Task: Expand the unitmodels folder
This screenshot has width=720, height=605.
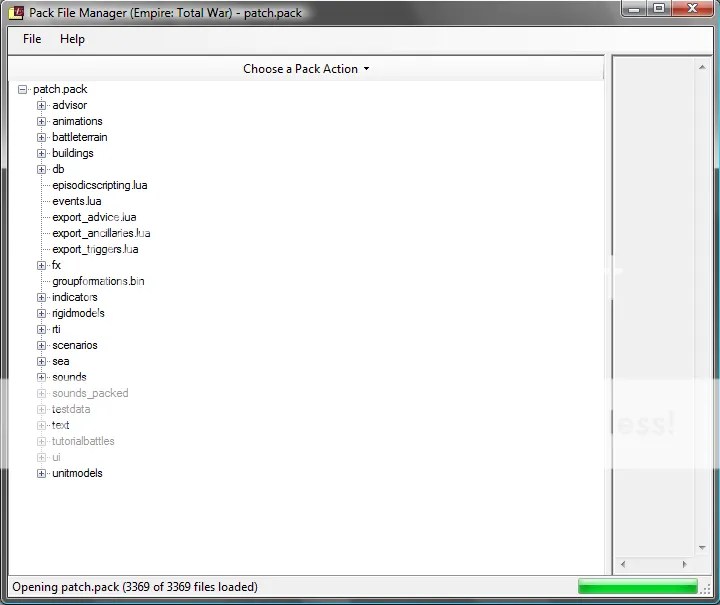Action: tap(41, 473)
